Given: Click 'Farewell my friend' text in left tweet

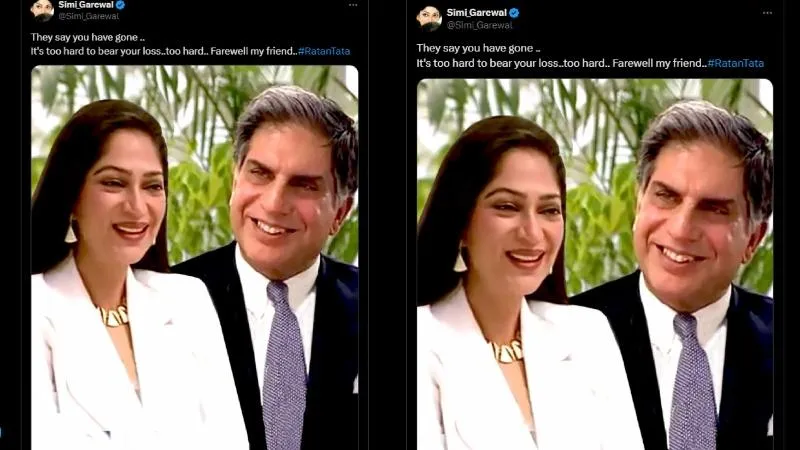Looking at the screenshot, I should 253,51.
